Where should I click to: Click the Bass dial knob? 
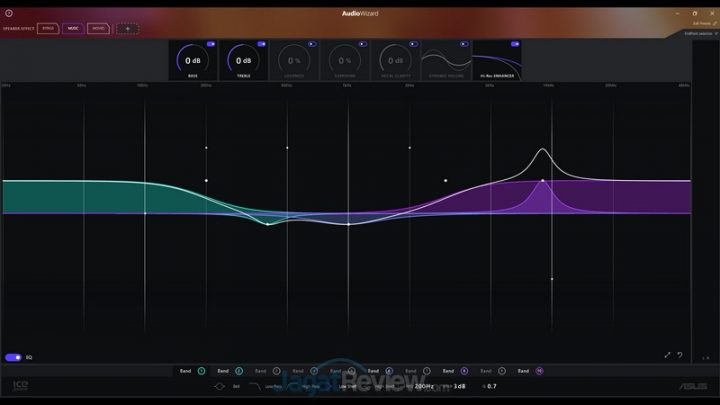click(193, 61)
